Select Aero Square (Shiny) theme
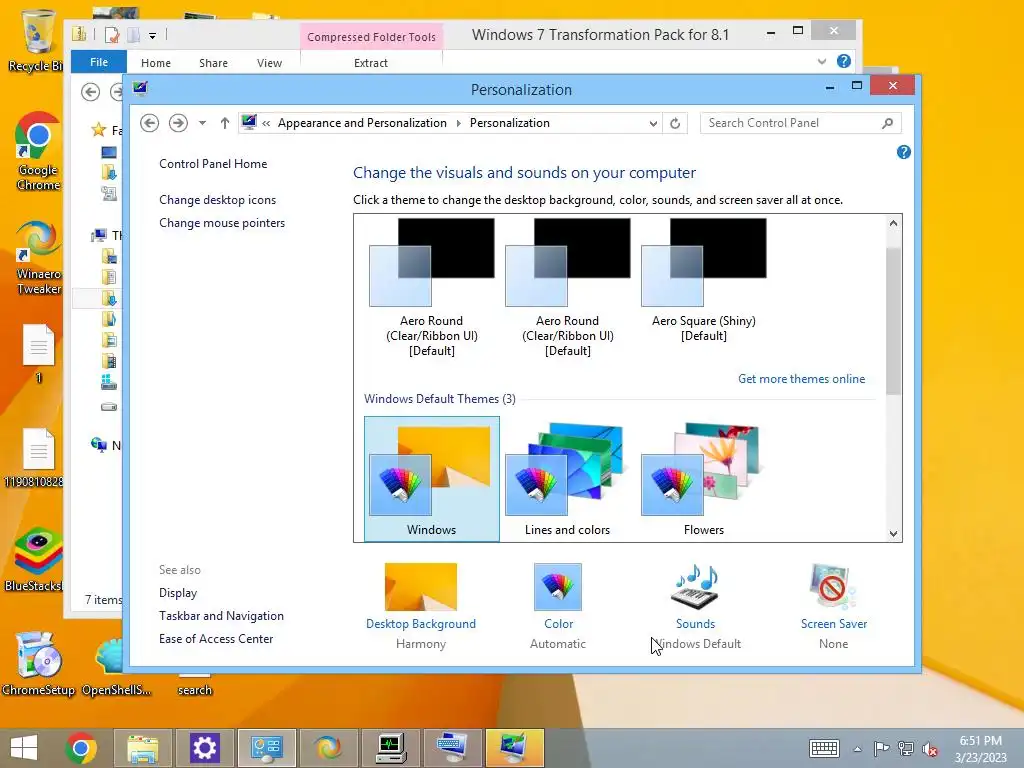Screen dimensions: 1024x768 point(703,281)
